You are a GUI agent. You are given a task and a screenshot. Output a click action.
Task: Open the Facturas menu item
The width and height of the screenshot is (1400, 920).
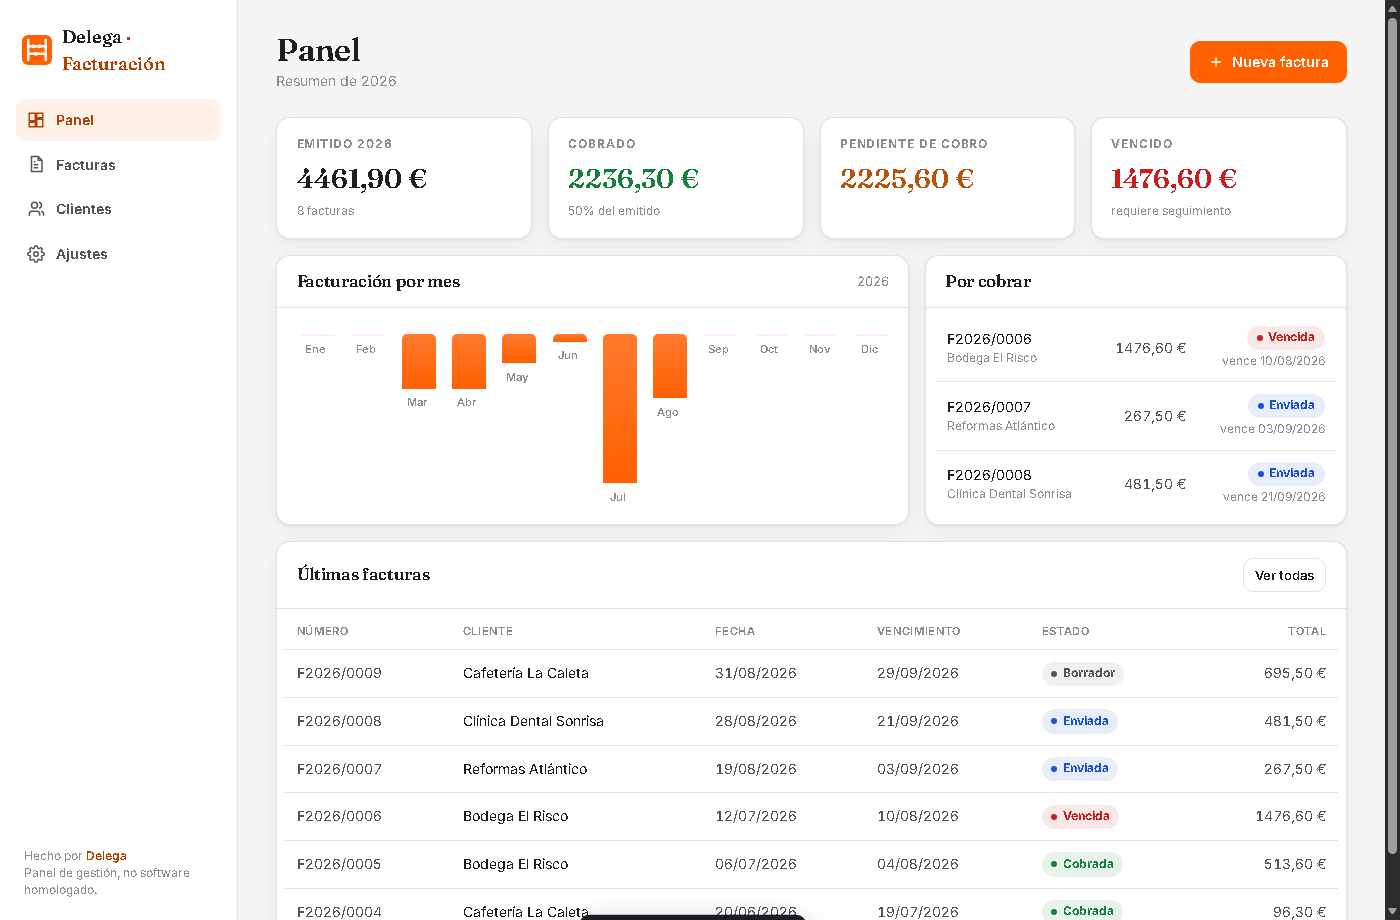(118, 165)
